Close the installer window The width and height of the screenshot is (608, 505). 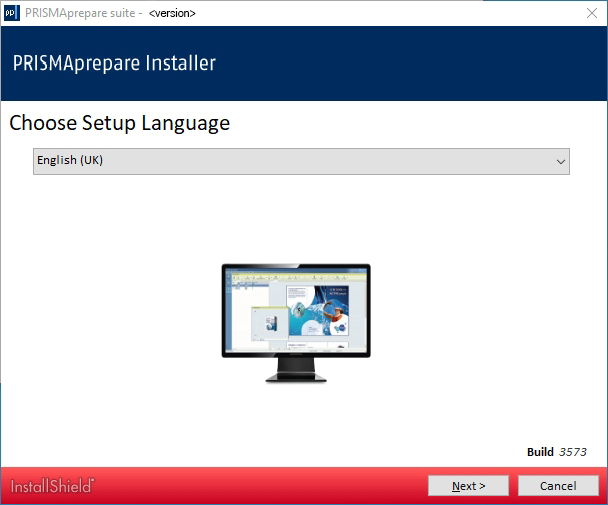[x=592, y=13]
